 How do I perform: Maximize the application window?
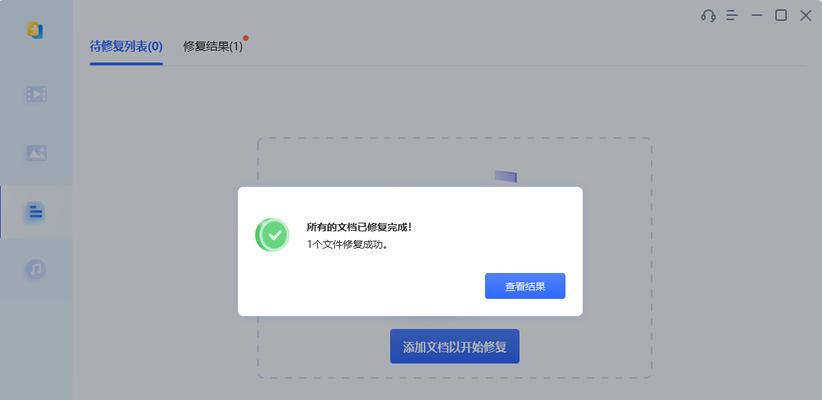pos(781,16)
